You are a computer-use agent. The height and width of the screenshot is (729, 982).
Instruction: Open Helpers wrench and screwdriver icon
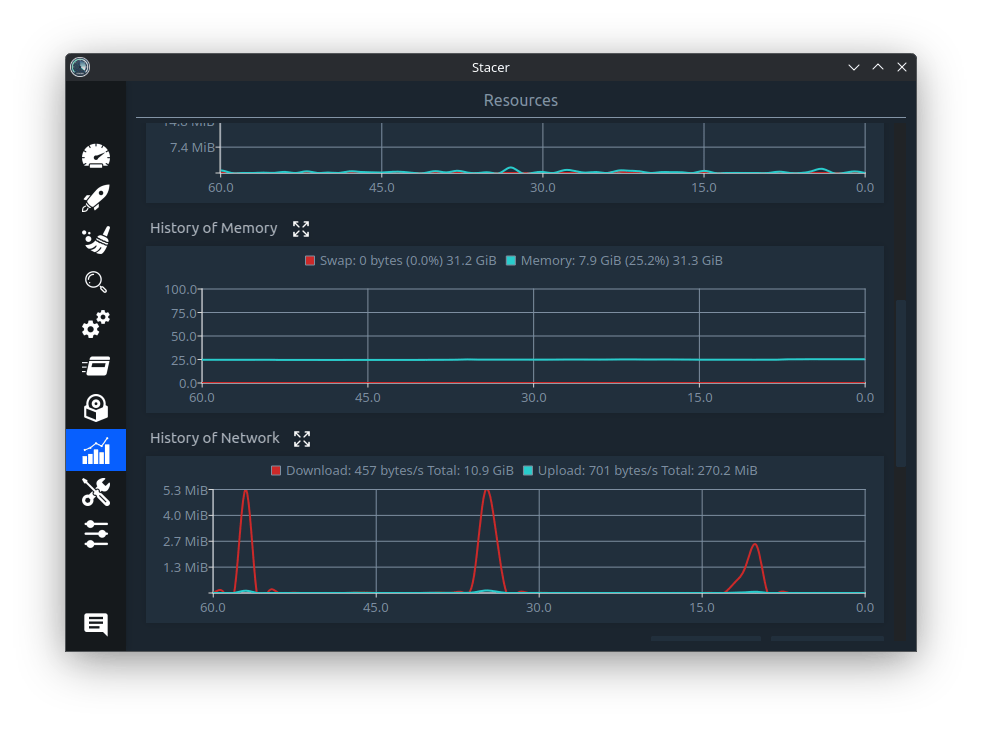coord(96,492)
